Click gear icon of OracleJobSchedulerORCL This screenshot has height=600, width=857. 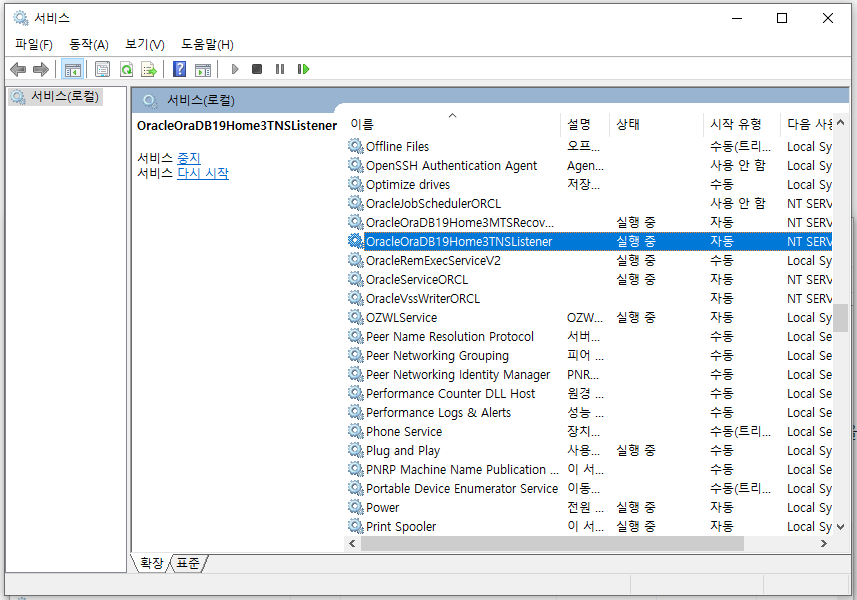tap(356, 203)
